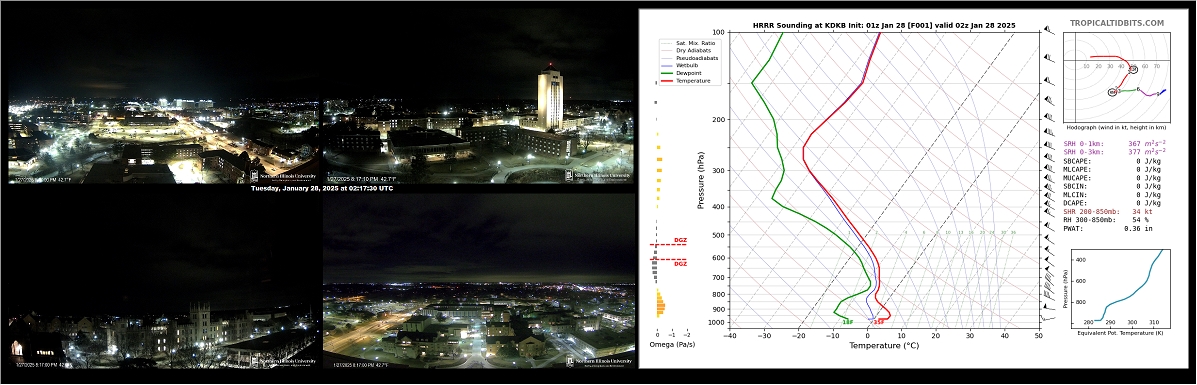
Task: Click the HRRR Sounding at KDKB title
Action: pyautogui.click(x=884, y=25)
